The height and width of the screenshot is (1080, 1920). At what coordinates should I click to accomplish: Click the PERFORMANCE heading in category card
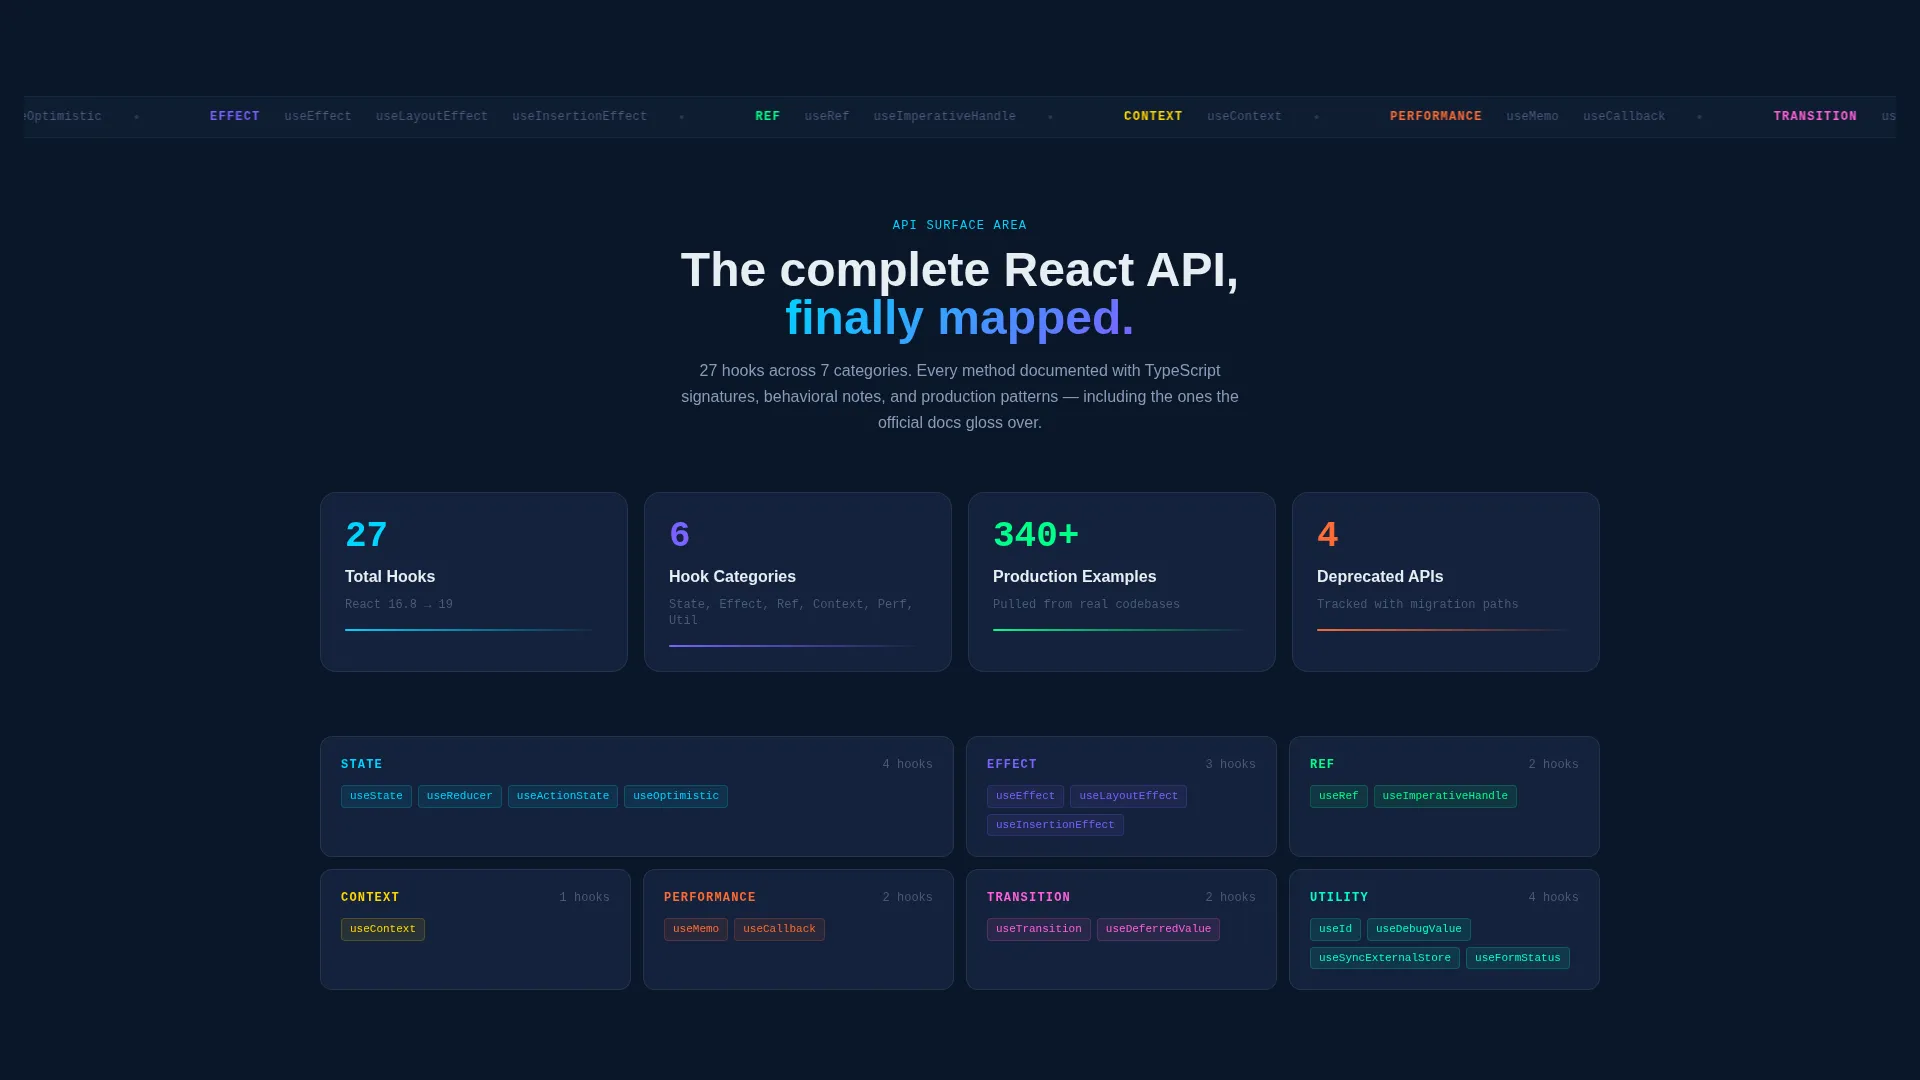710,897
